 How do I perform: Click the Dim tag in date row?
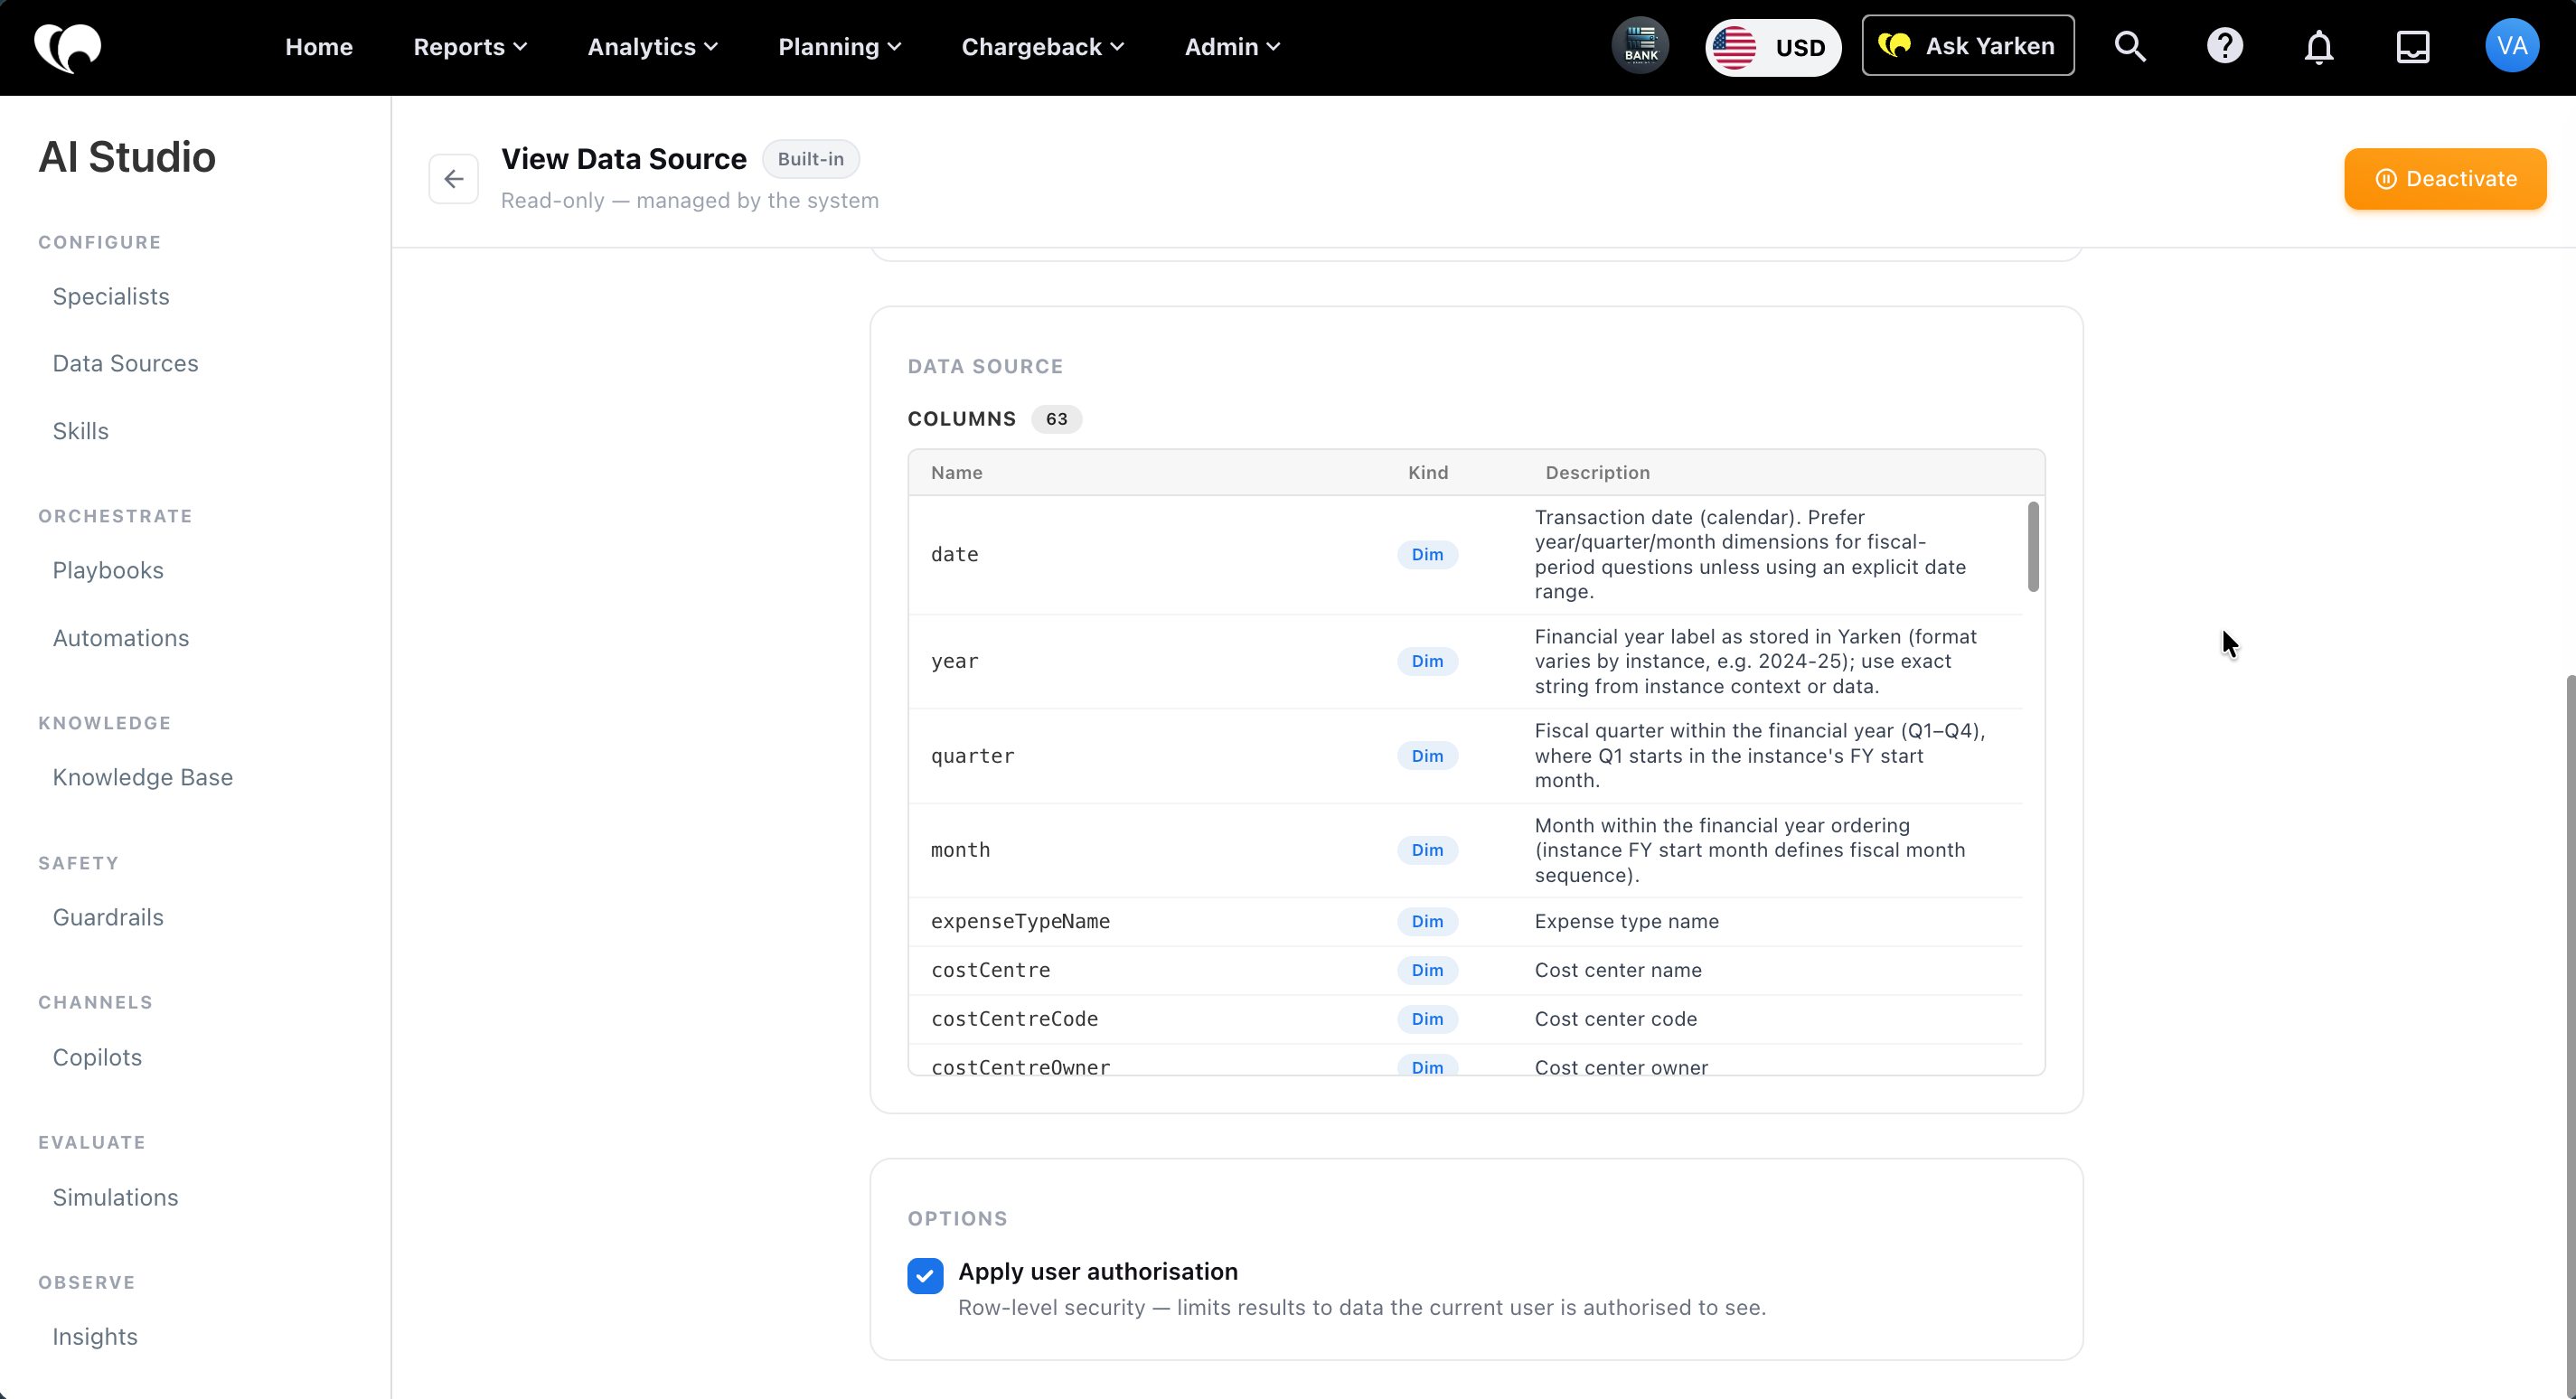(1427, 555)
